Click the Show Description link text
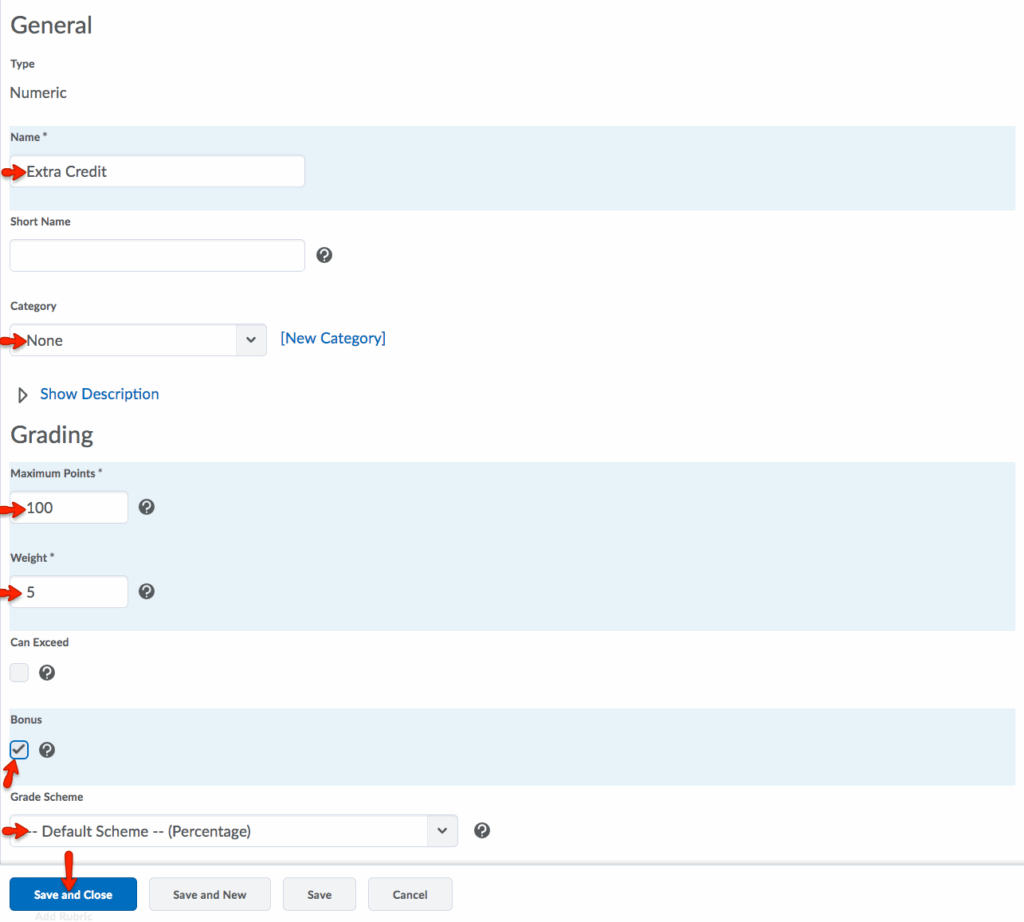1024x922 pixels. click(x=99, y=394)
